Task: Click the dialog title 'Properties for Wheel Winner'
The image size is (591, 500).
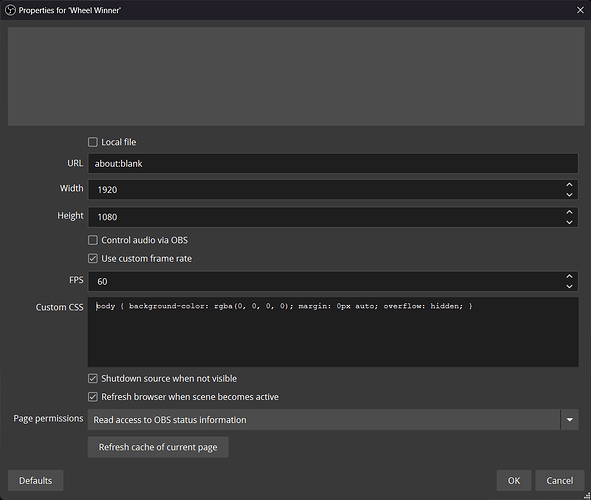Action: click(x=70, y=10)
